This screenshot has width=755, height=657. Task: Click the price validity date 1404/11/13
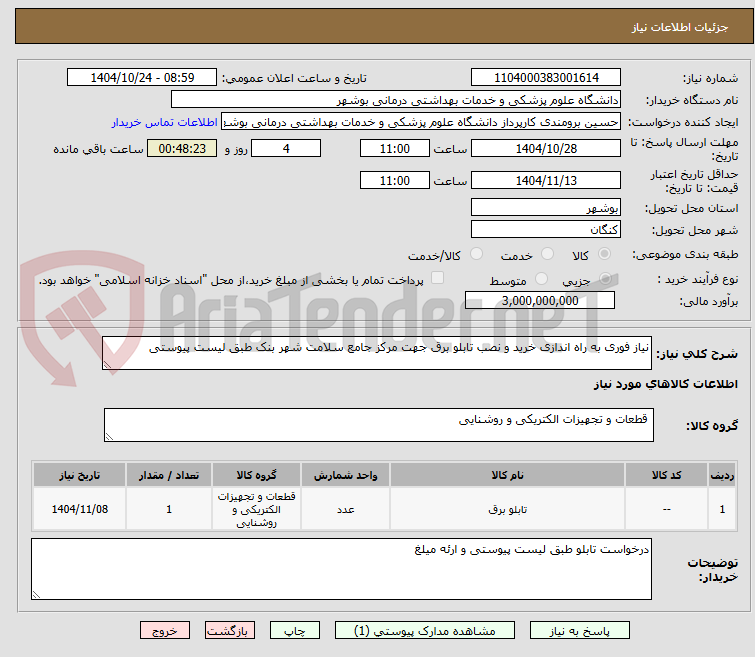(x=546, y=180)
